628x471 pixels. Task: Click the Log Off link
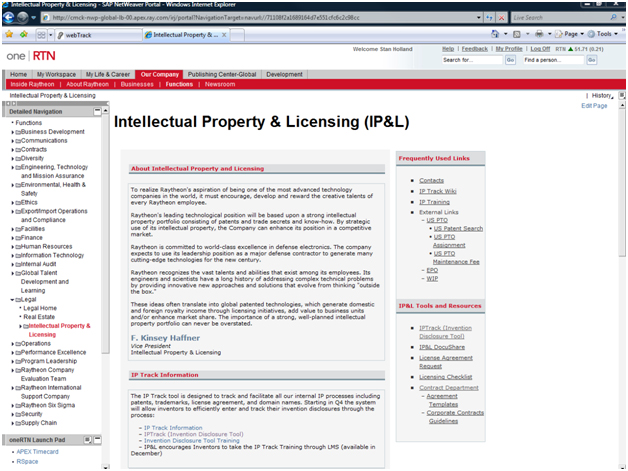540,49
